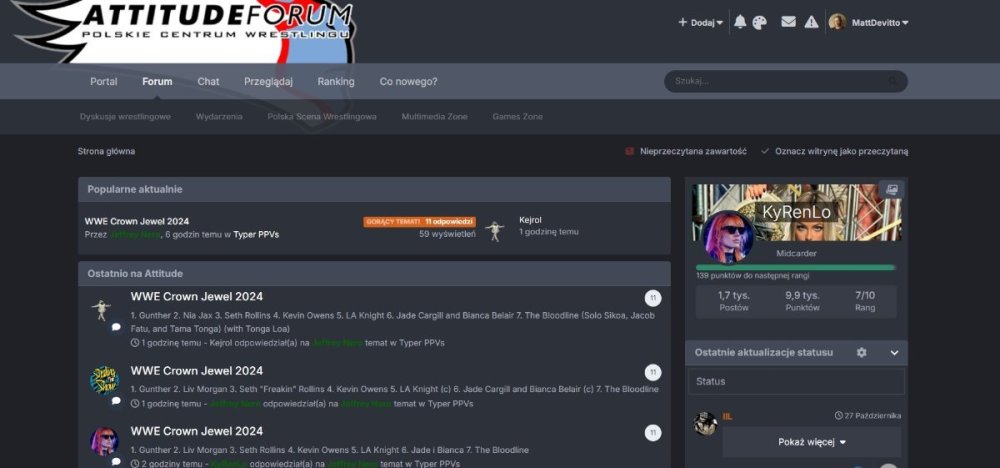The width and height of the screenshot is (1000, 468).
Task: Mark site as read via 'Oznacz witrynę jako przeczytaną'
Action: 834,151
